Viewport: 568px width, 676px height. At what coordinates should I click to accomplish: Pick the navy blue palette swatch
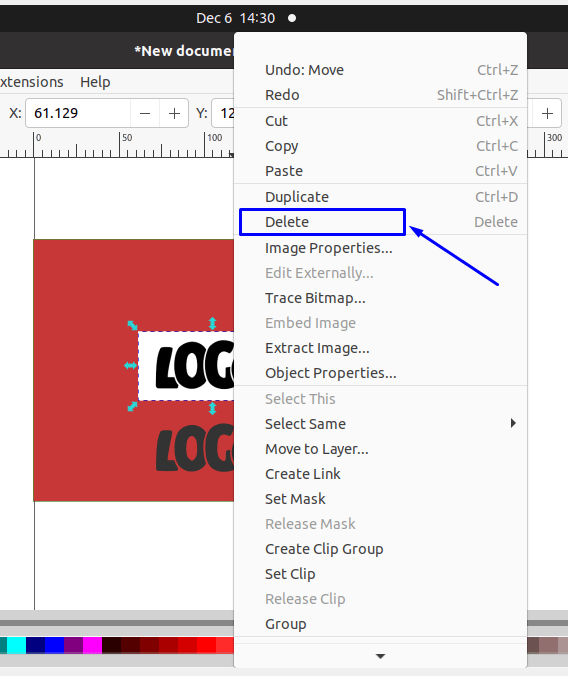point(35,645)
